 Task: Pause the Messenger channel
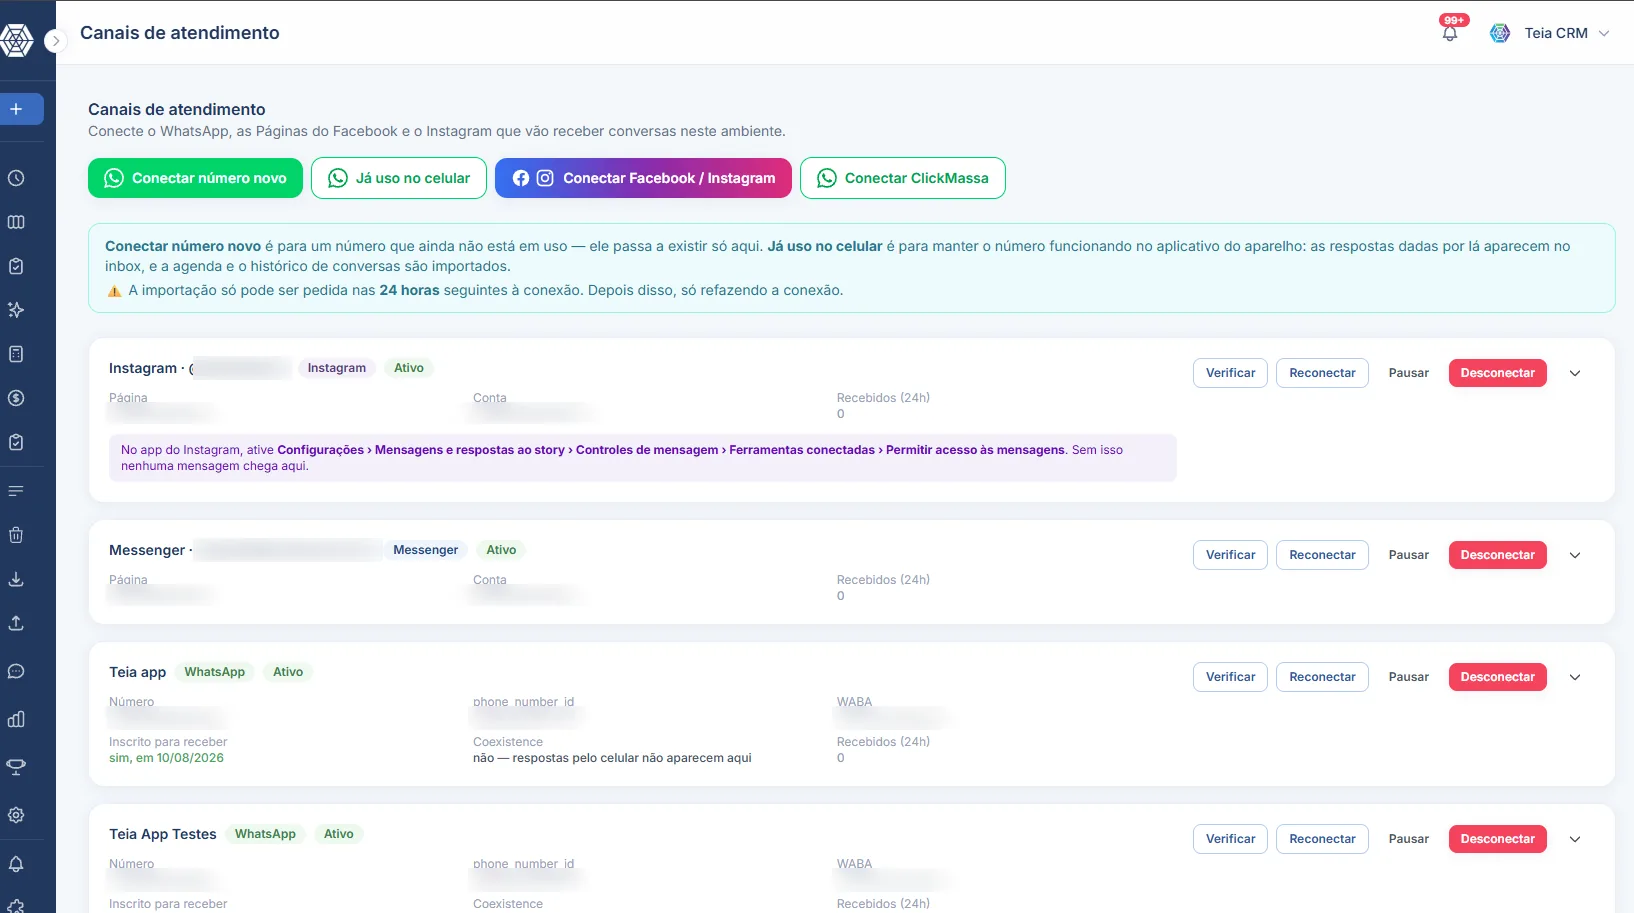tap(1408, 555)
